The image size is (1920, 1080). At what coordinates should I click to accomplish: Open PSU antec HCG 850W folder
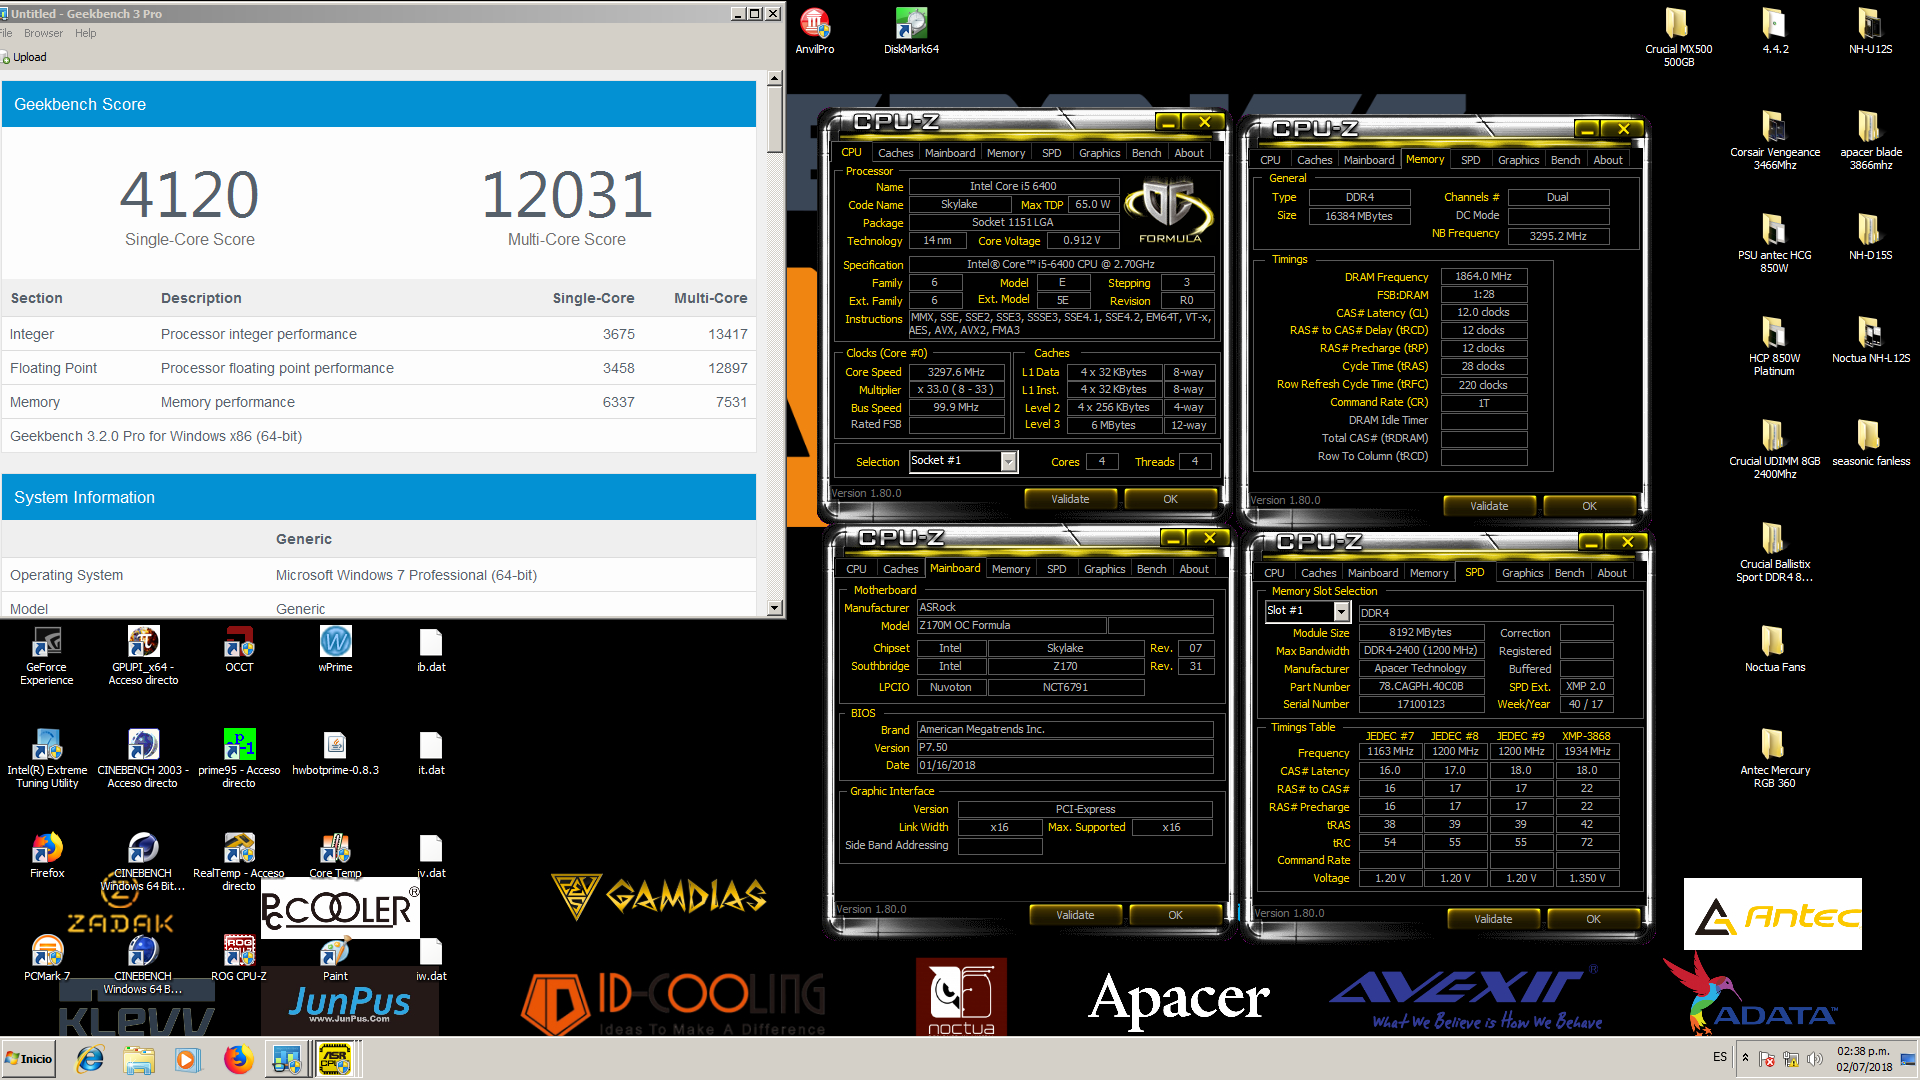tap(1774, 243)
